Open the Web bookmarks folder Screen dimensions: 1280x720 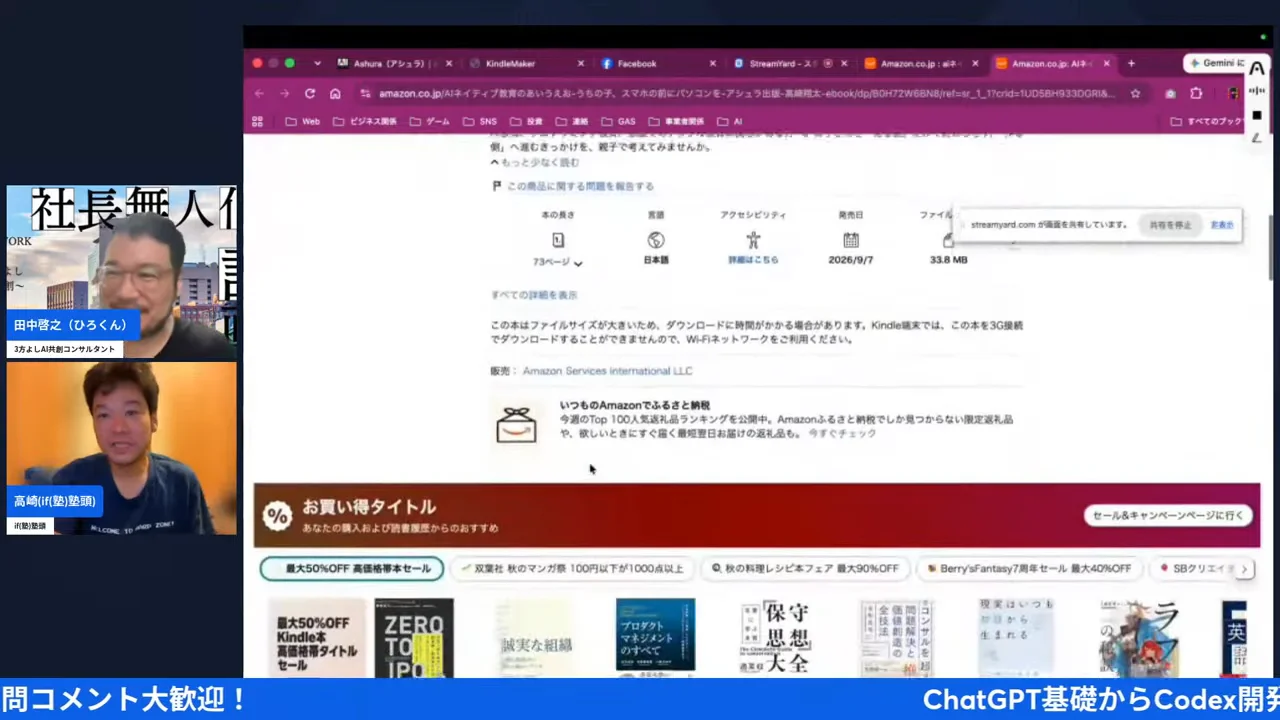303,121
